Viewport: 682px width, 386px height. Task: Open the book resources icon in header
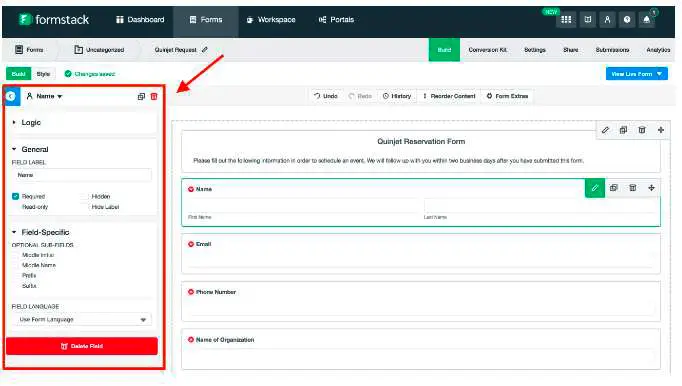(x=588, y=20)
